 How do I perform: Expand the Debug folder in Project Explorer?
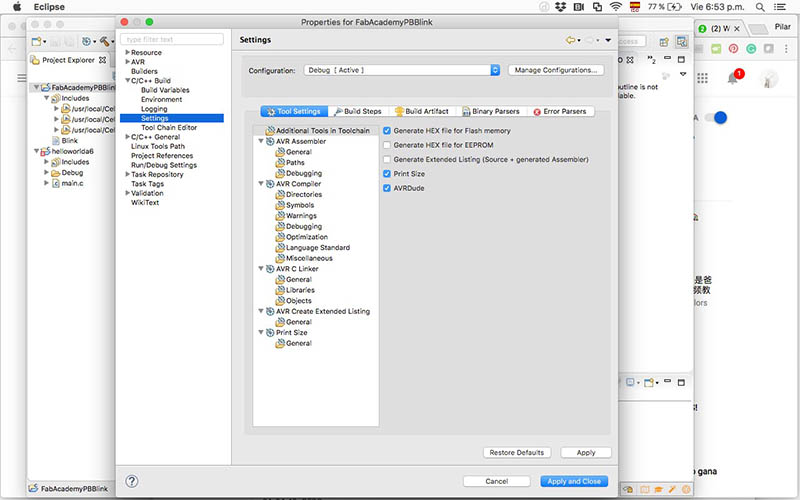[46, 173]
